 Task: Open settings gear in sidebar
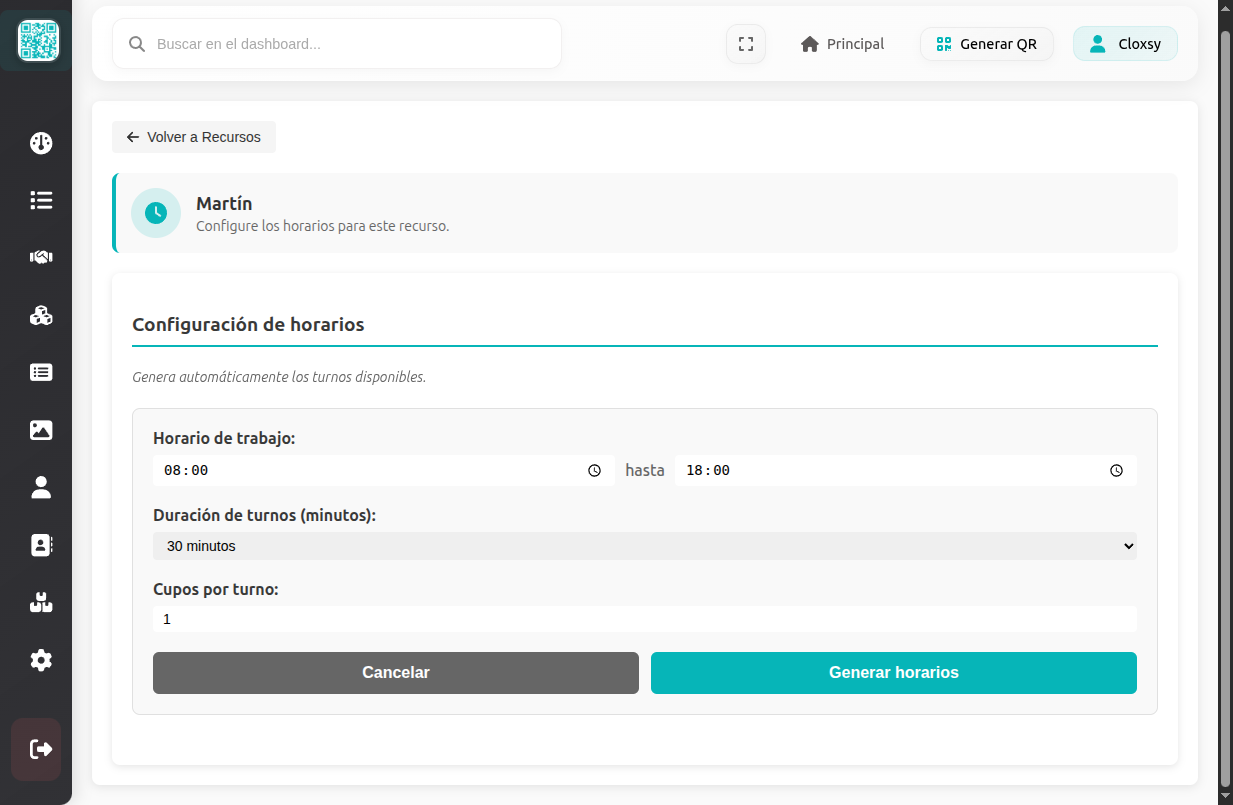(41, 660)
